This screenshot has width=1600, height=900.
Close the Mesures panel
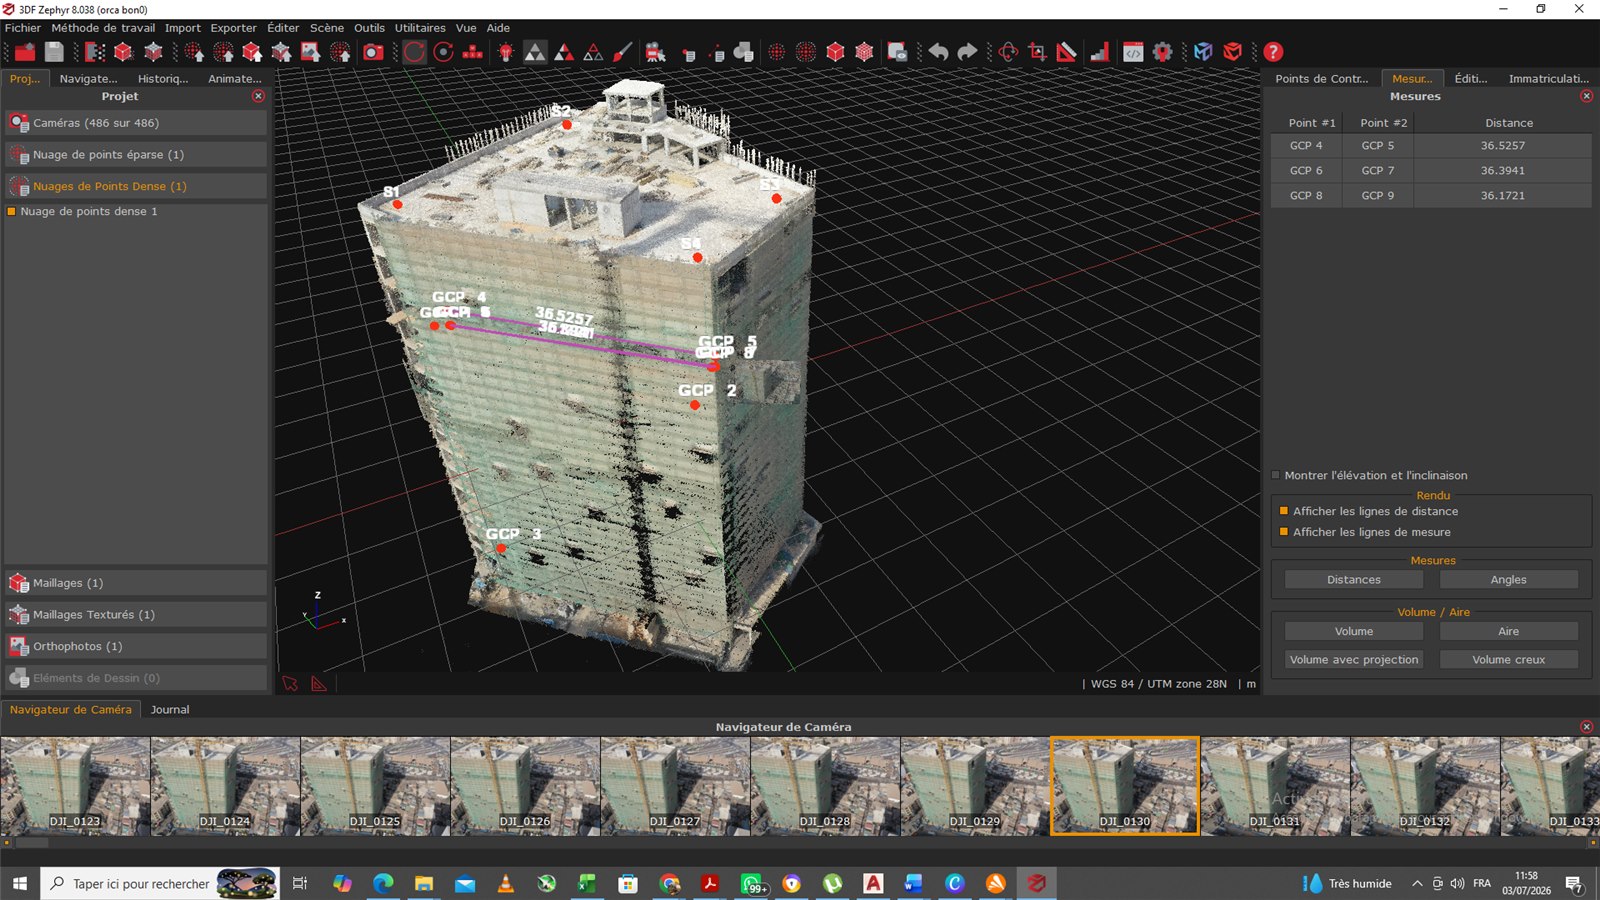pyautogui.click(x=1586, y=96)
